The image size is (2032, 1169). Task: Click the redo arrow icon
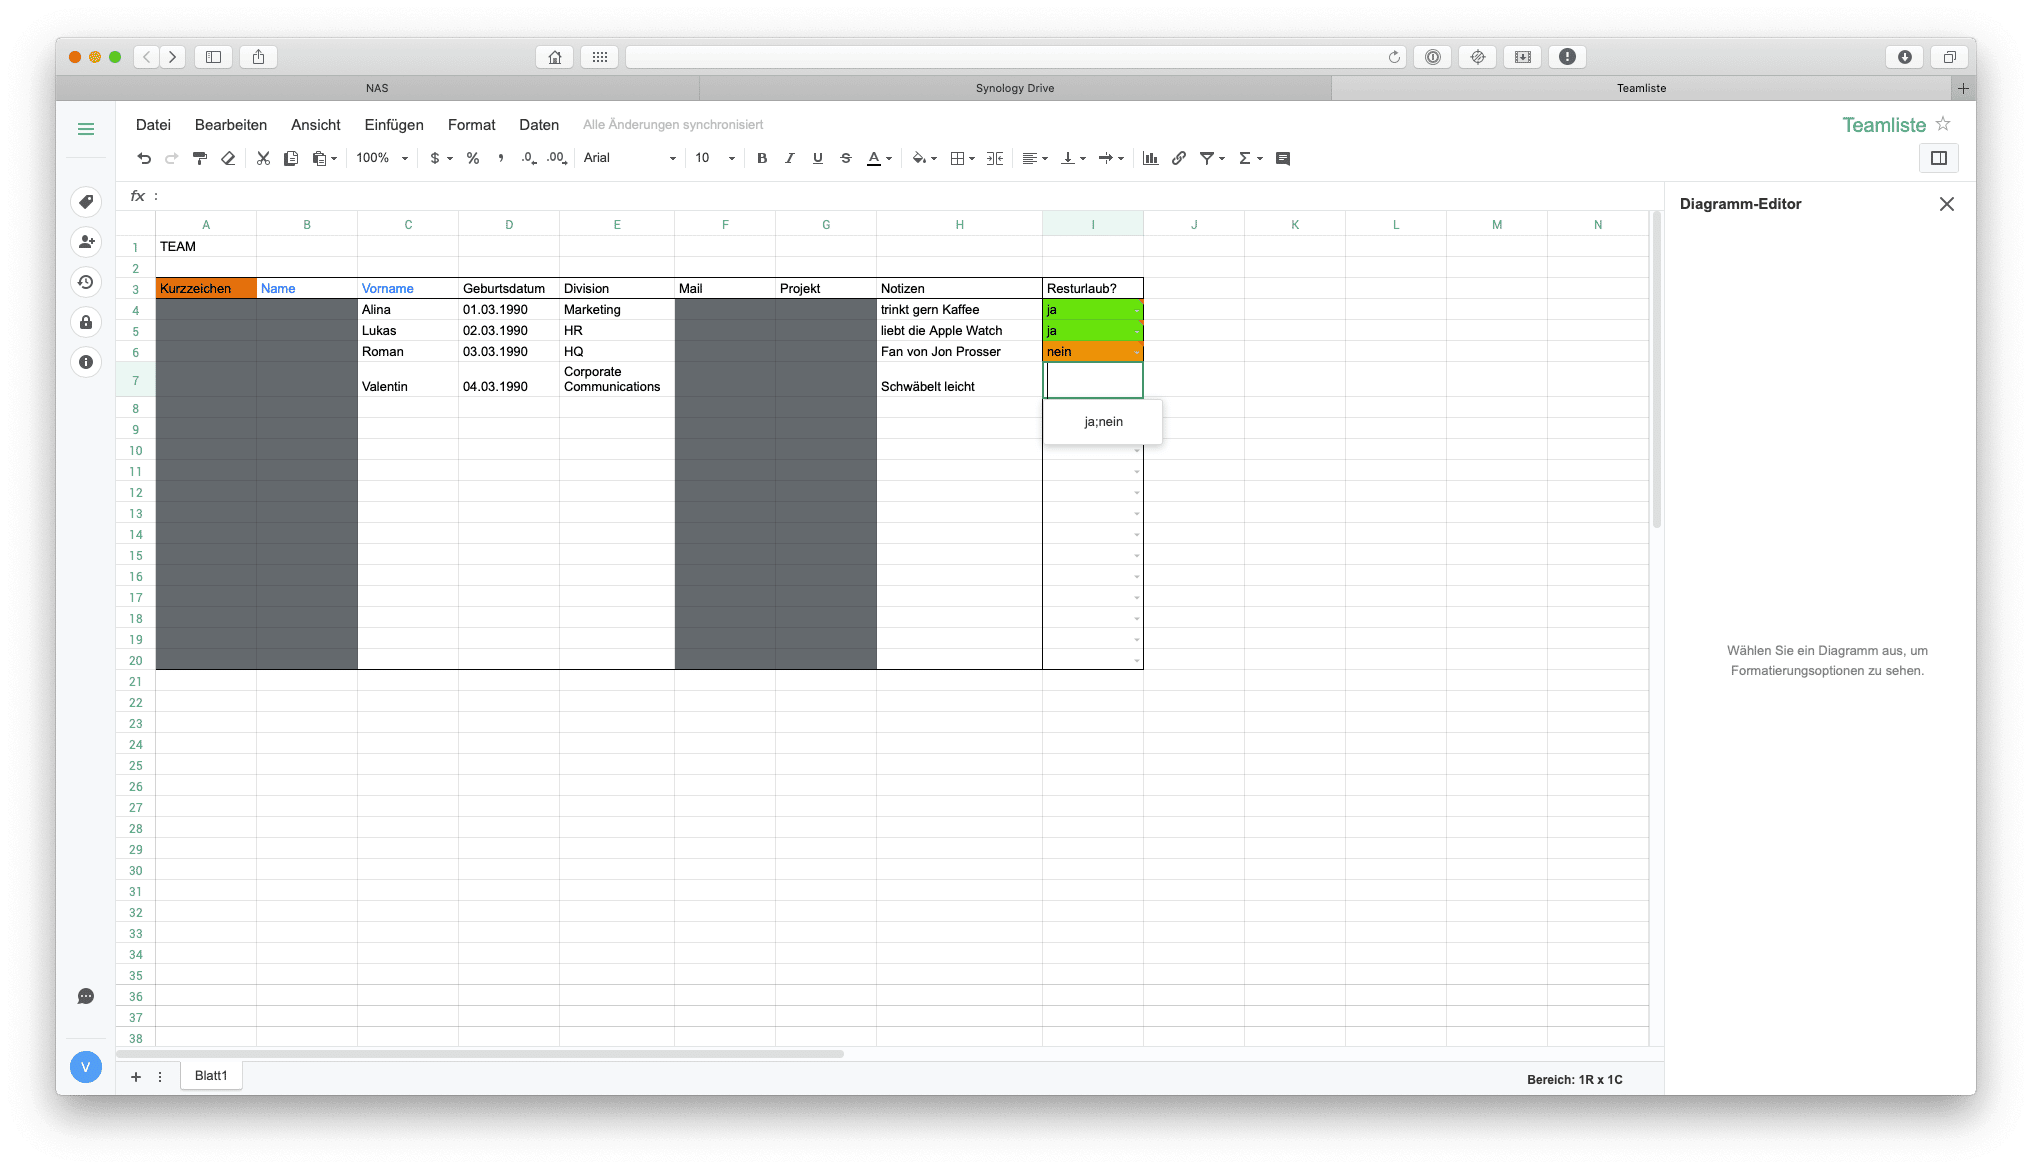[x=171, y=158]
